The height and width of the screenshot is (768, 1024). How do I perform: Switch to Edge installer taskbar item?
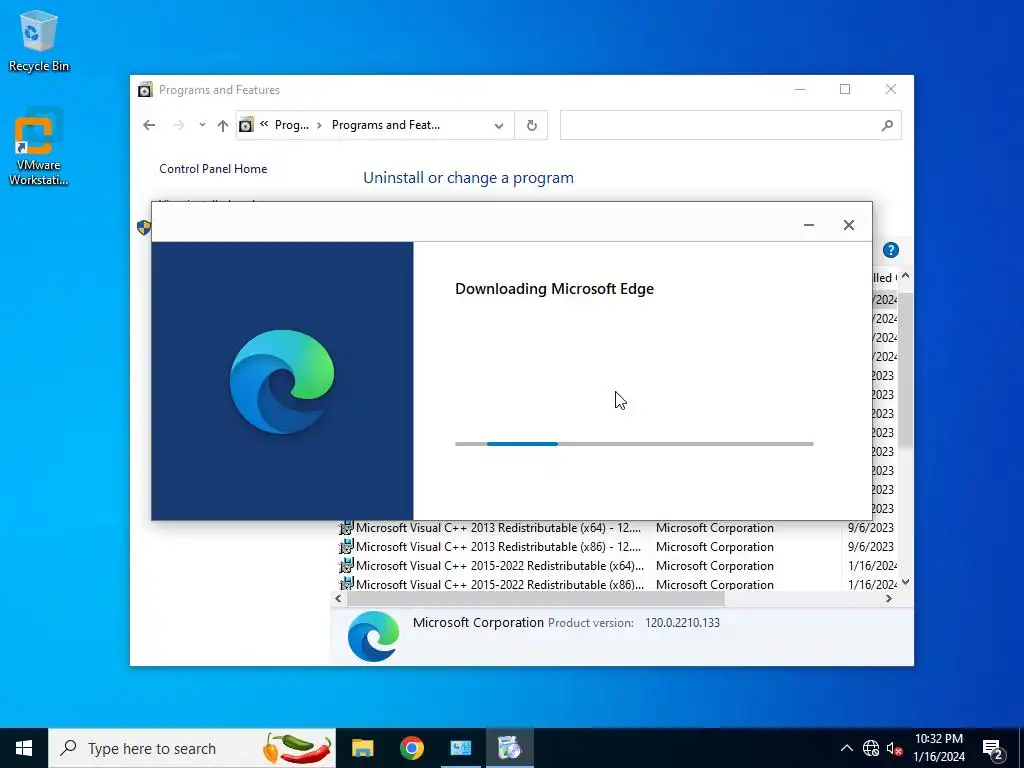pyautogui.click(x=509, y=748)
